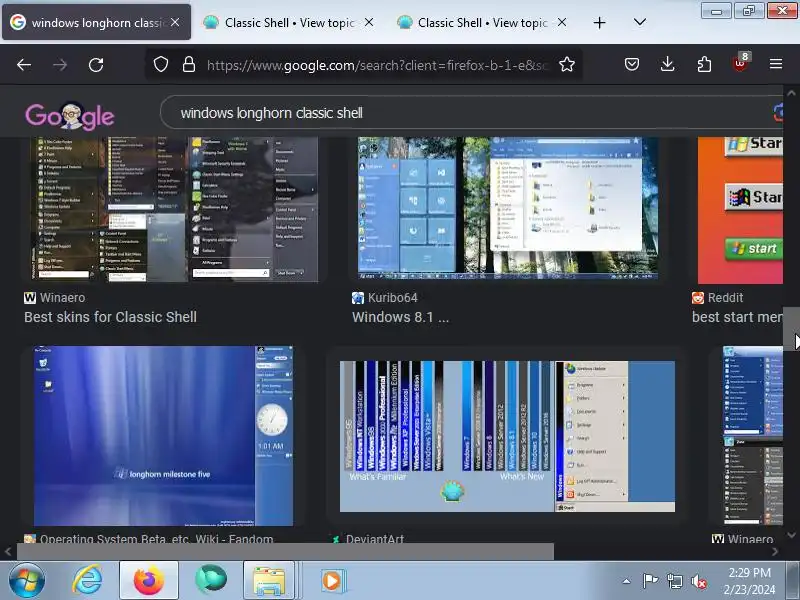Click the Kuribo64 source label
Viewport: 800px width, 600px height.
(x=385, y=297)
